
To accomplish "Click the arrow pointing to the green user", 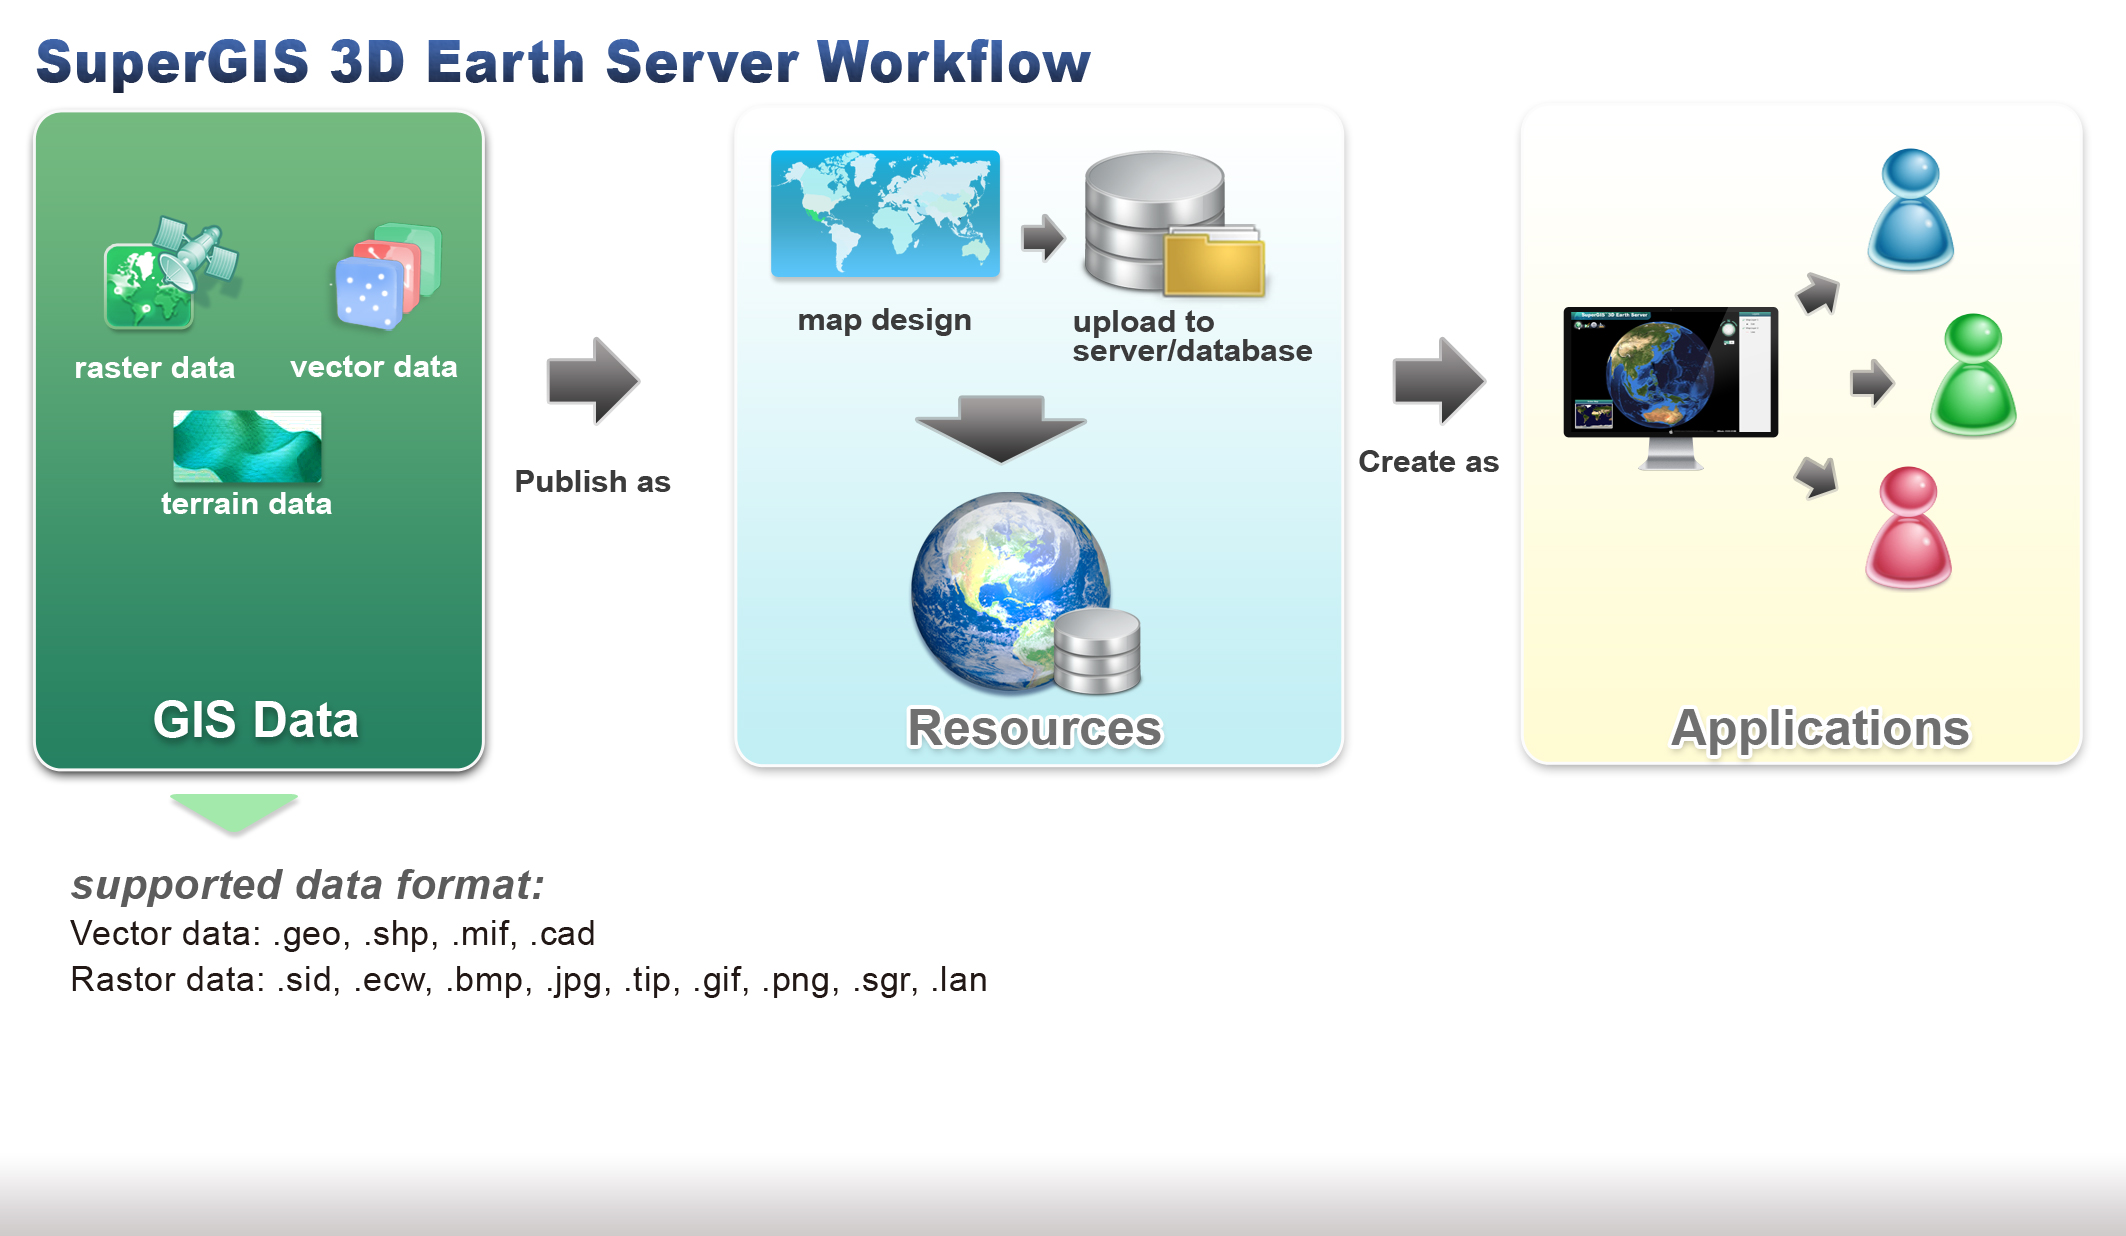I will tap(1872, 382).
